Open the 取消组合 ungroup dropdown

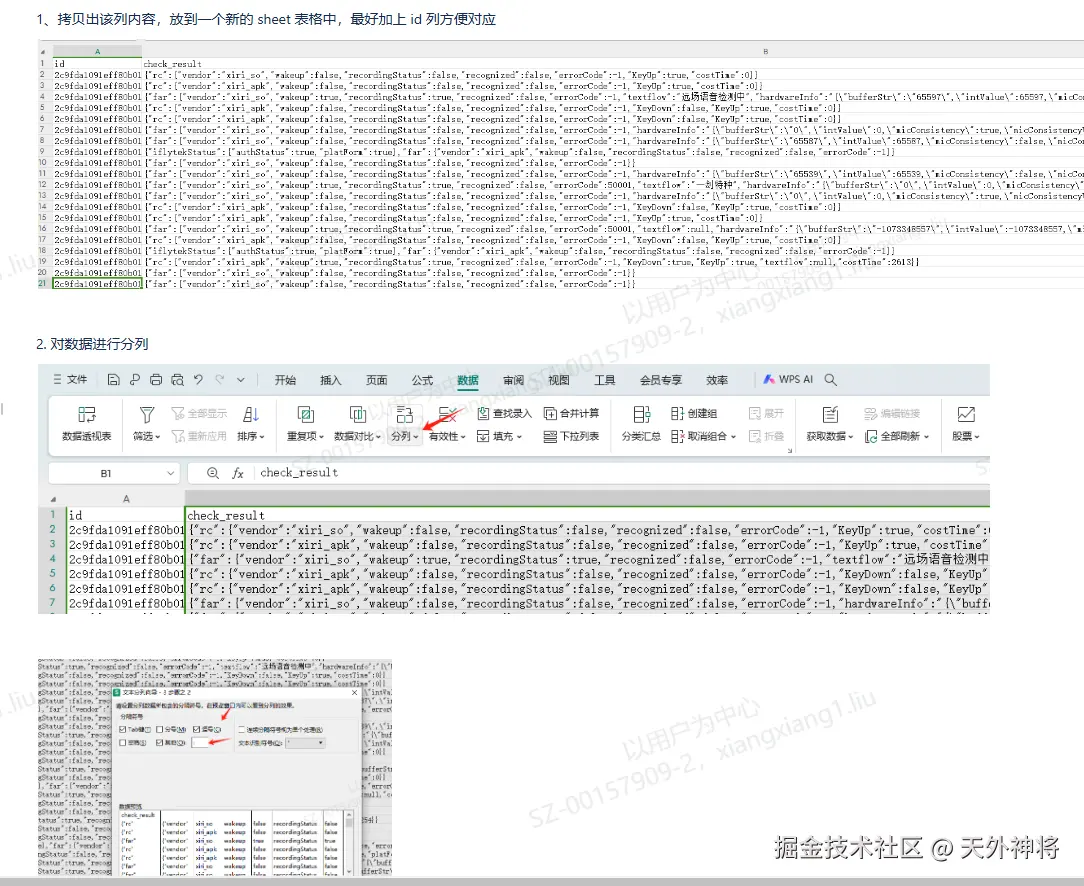pos(704,436)
